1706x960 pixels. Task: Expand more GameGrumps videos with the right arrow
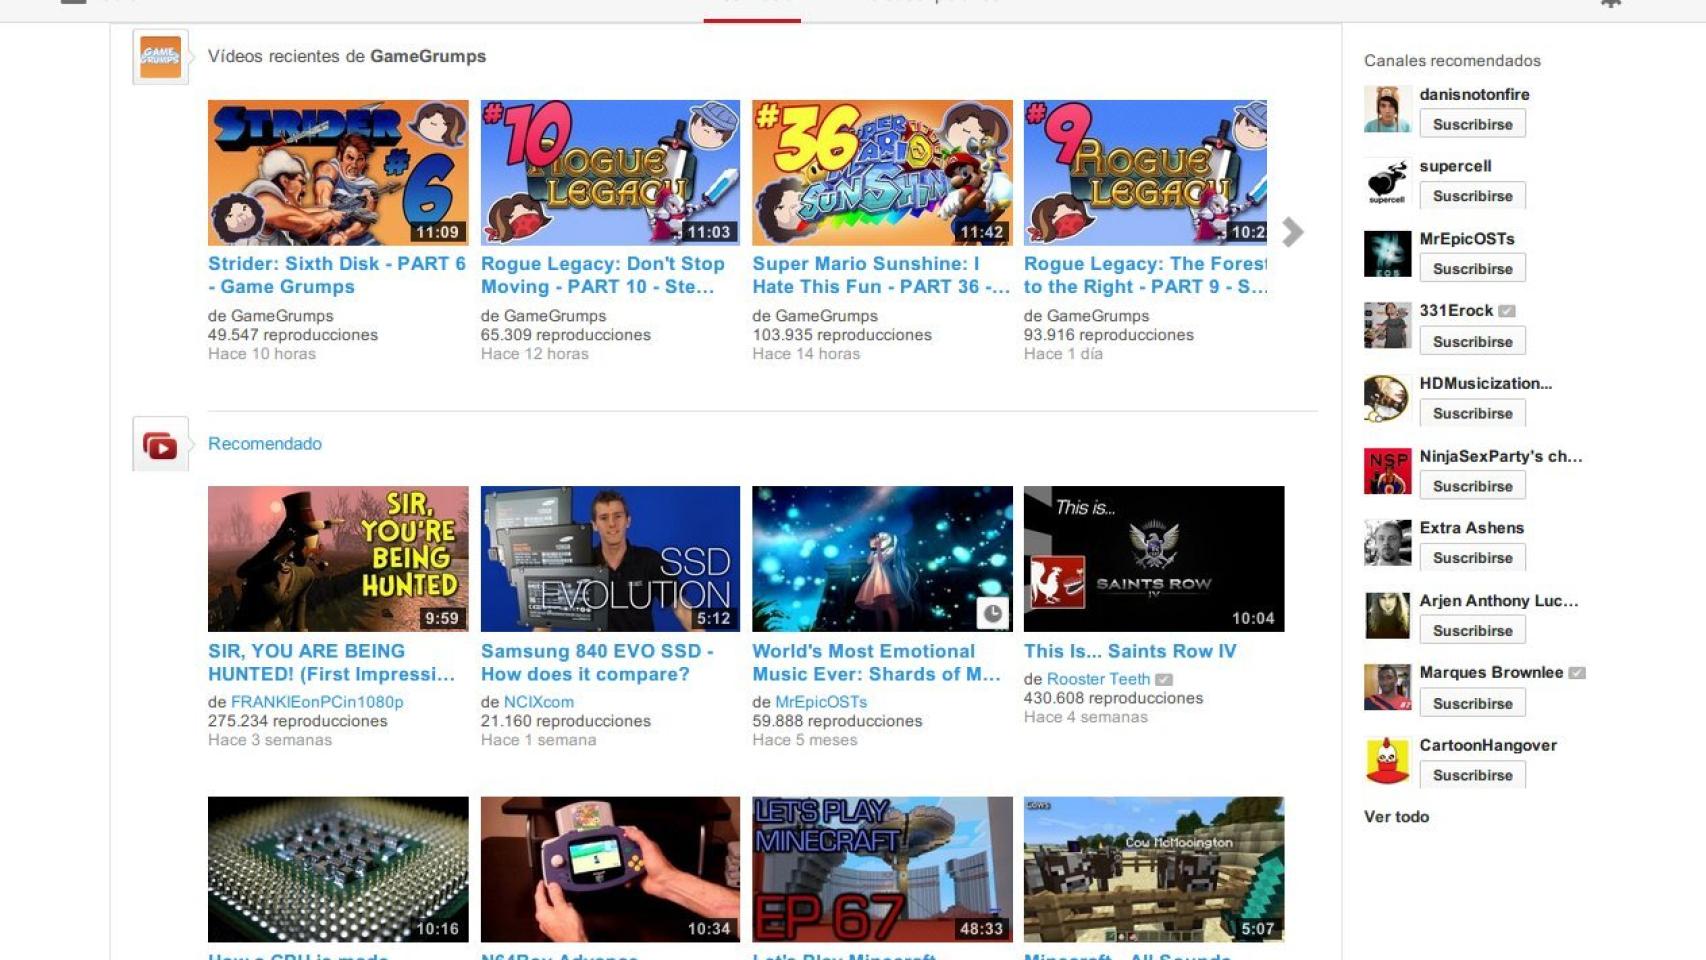(x=1294, y=232)
